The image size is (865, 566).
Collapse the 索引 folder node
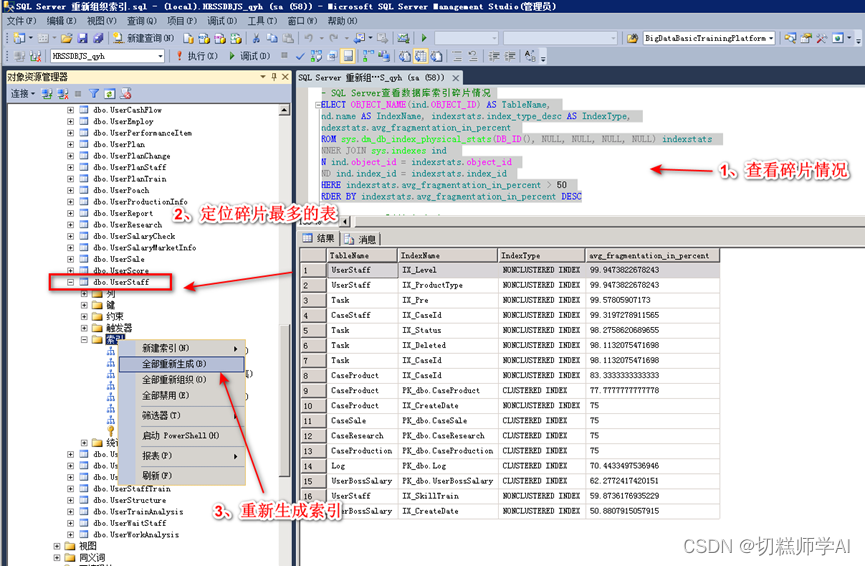(x=84, y=339)
